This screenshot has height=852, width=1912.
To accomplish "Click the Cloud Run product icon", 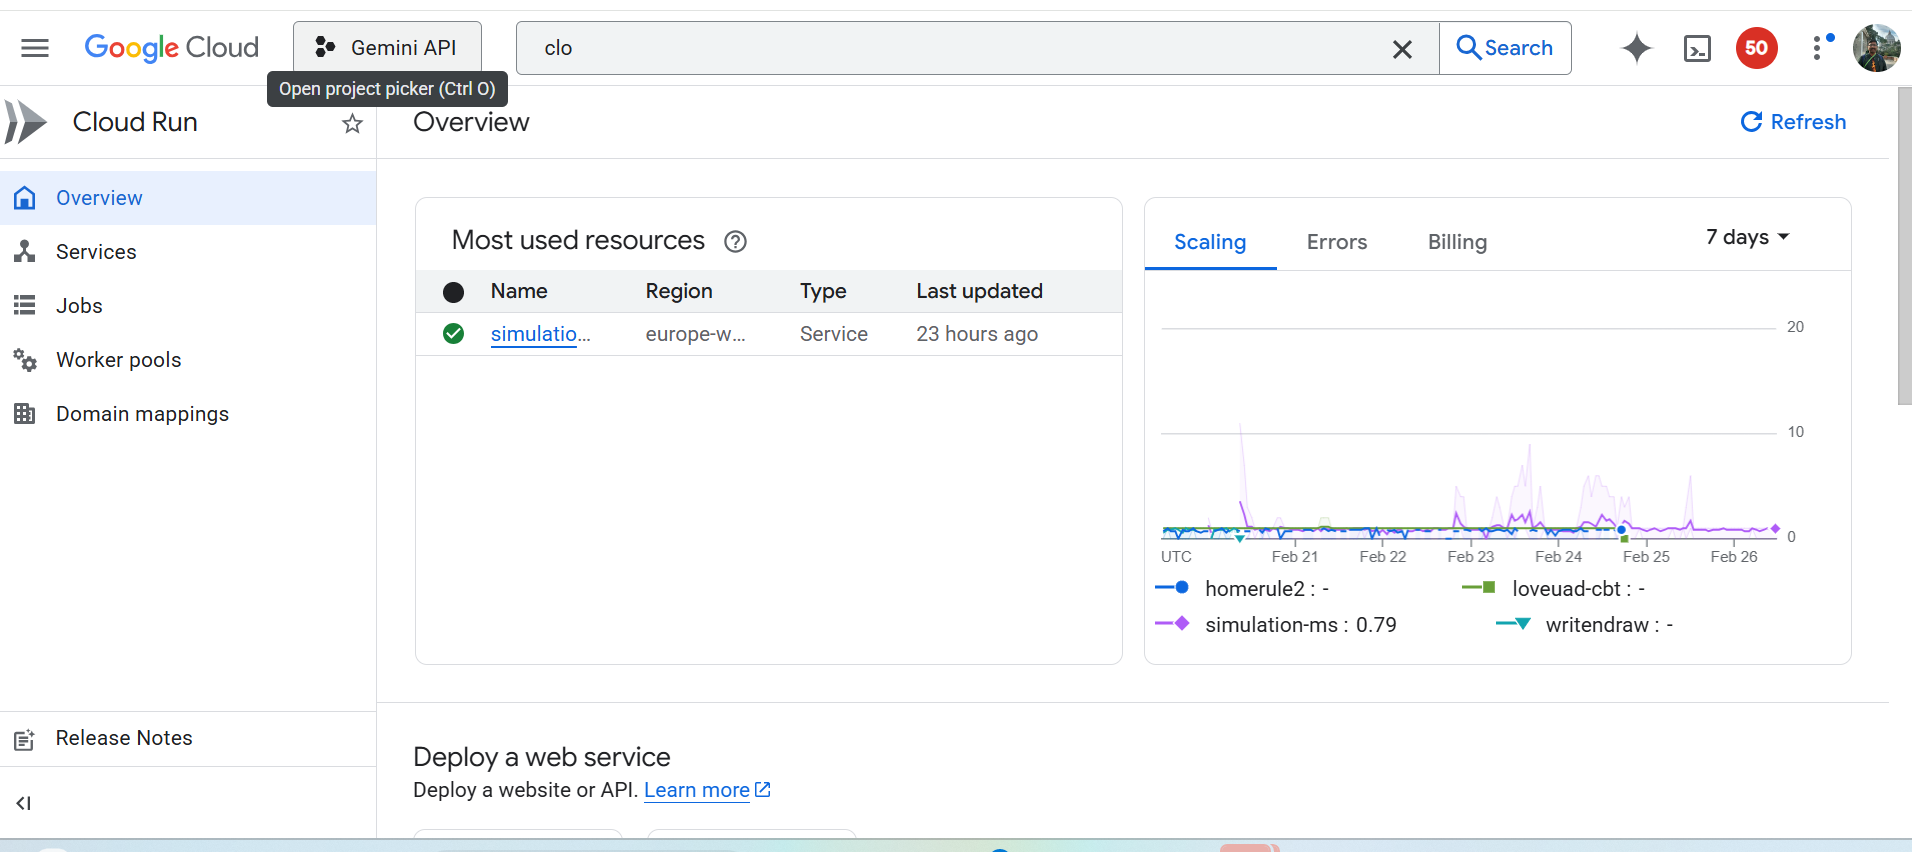I will point(25,122).
